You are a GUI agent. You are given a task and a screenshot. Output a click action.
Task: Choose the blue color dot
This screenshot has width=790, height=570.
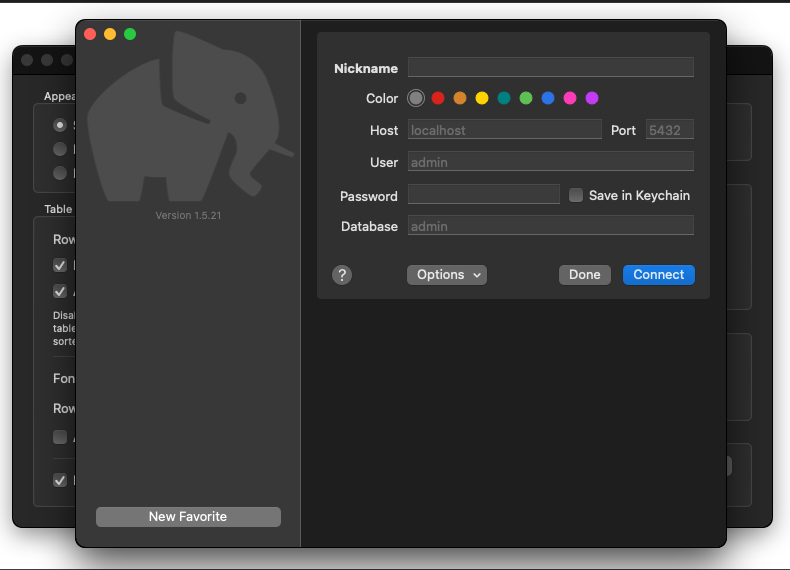(x=548, y=98)
